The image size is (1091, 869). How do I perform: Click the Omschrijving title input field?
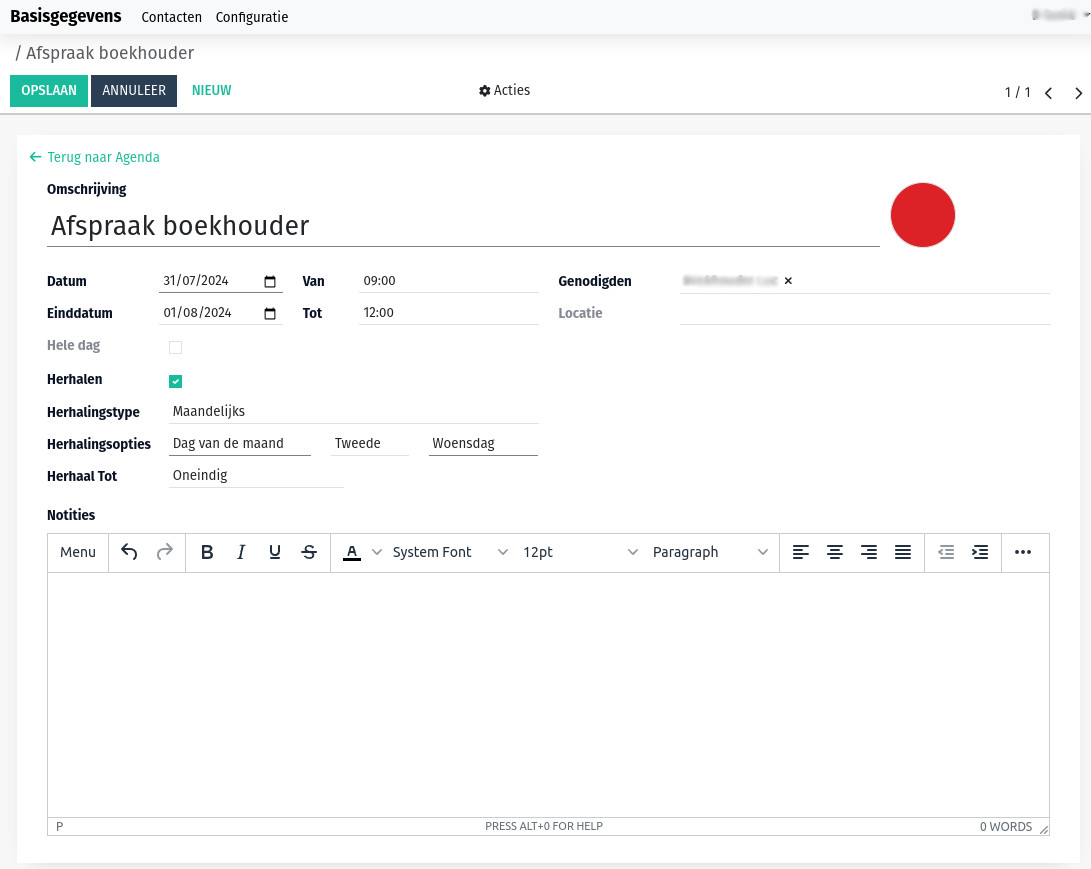400,226
